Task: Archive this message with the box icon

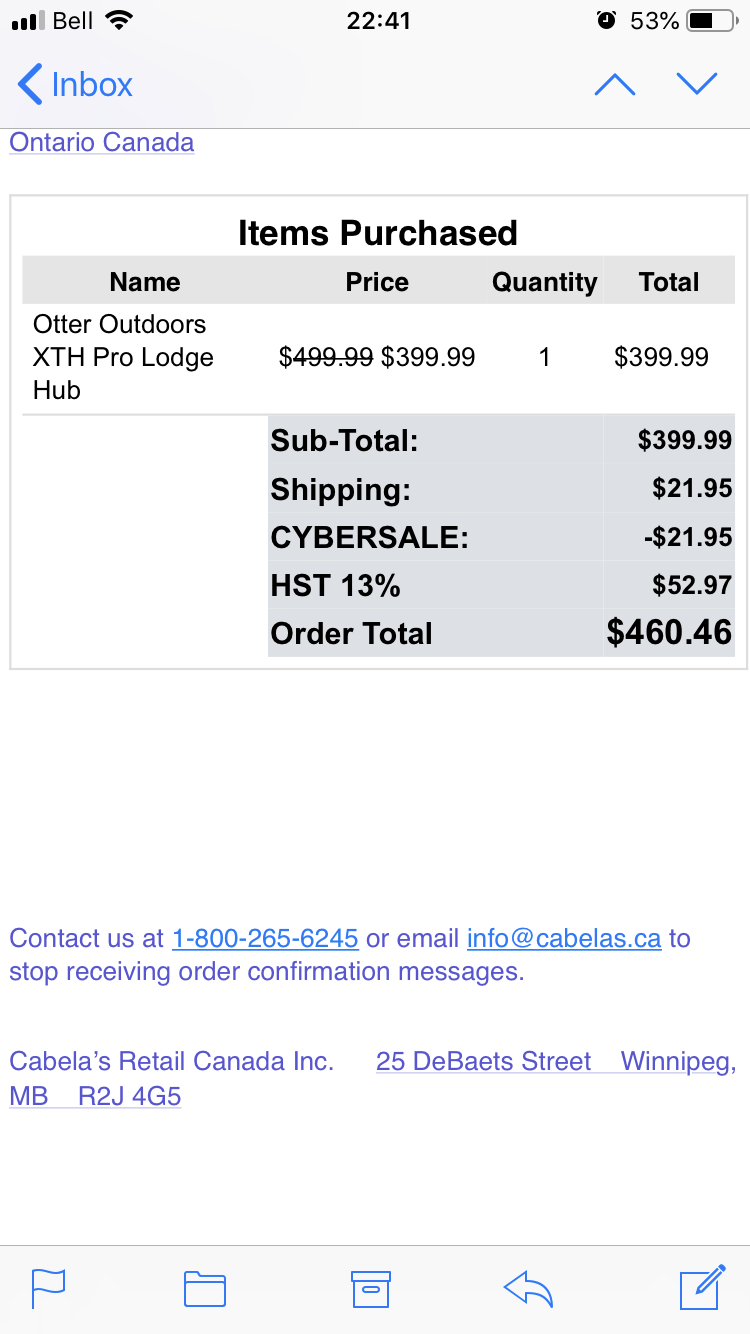Action: 370,1289
